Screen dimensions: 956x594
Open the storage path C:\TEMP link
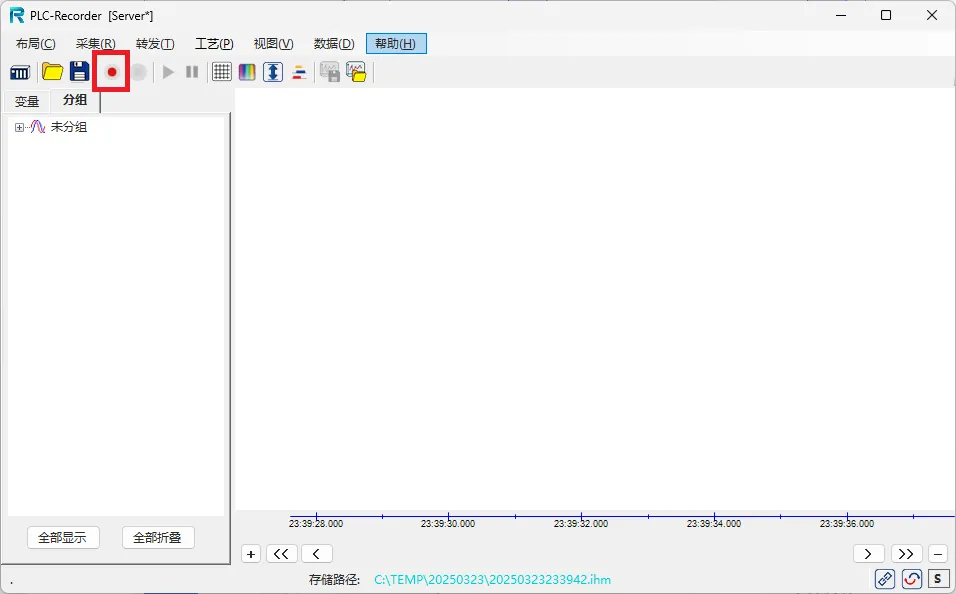492,579
